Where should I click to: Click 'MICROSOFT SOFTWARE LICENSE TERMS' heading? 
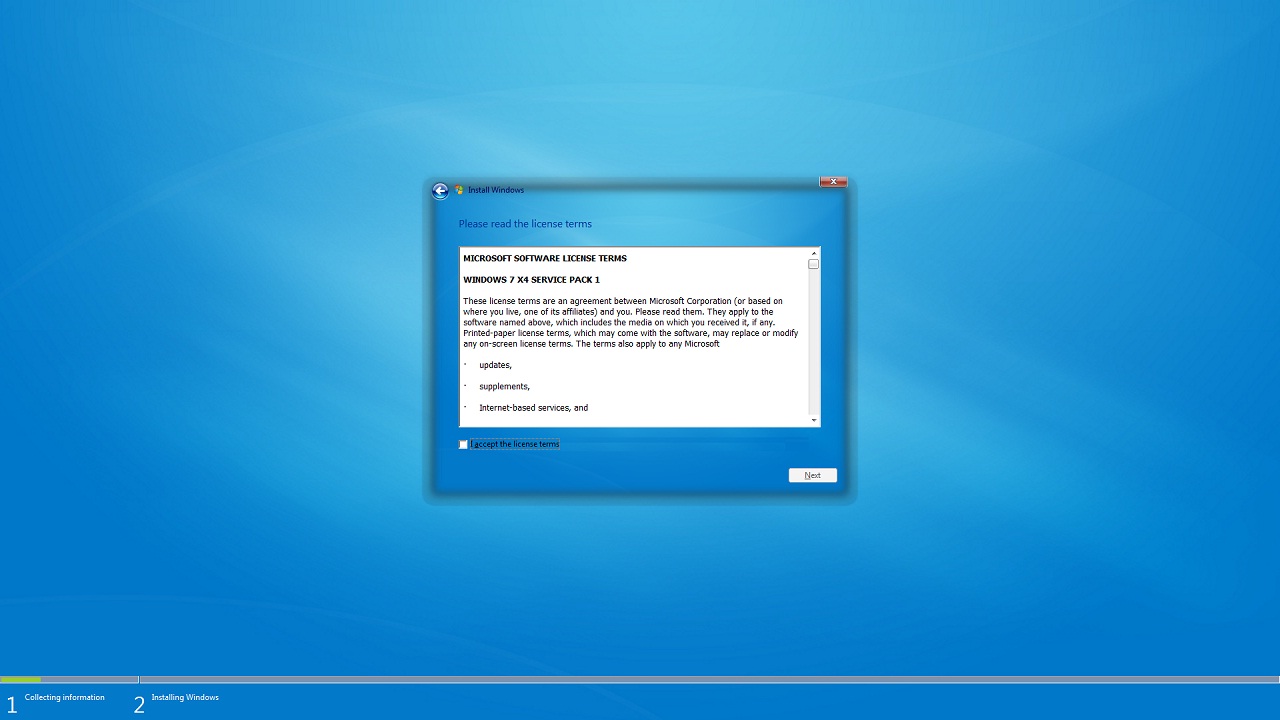545,258
